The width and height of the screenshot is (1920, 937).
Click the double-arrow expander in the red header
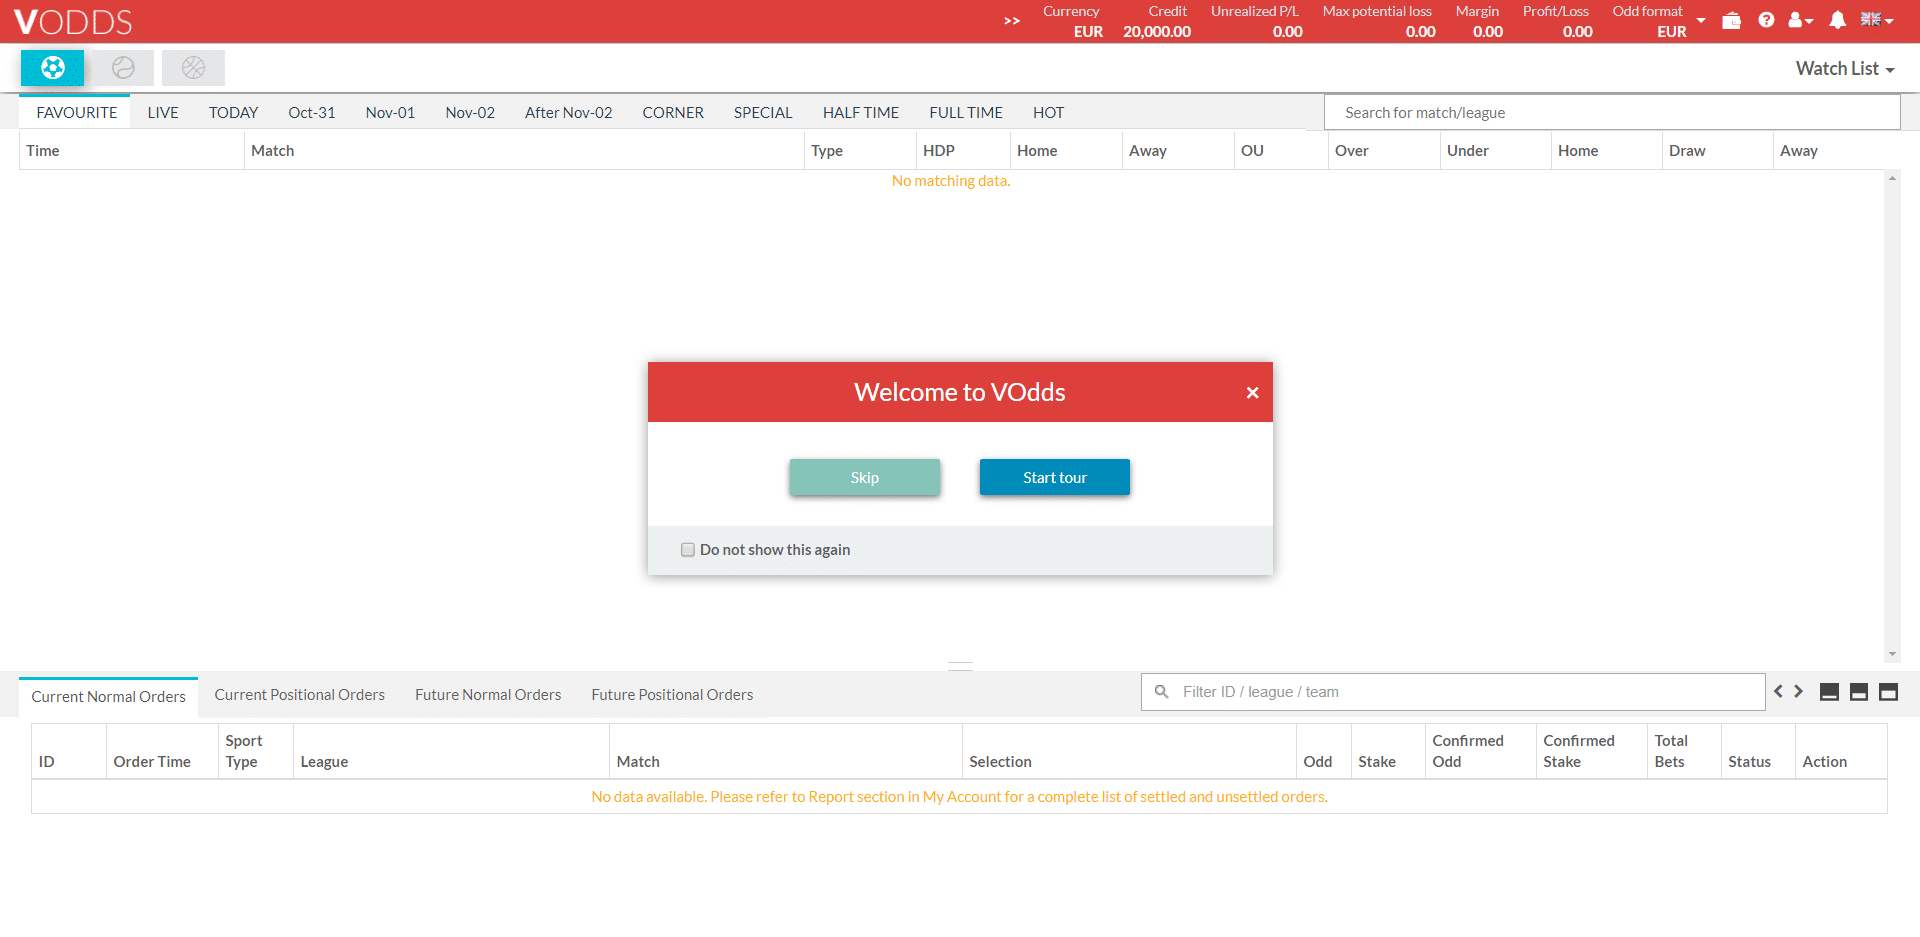pyautogui.click(x=1011, y=20)
